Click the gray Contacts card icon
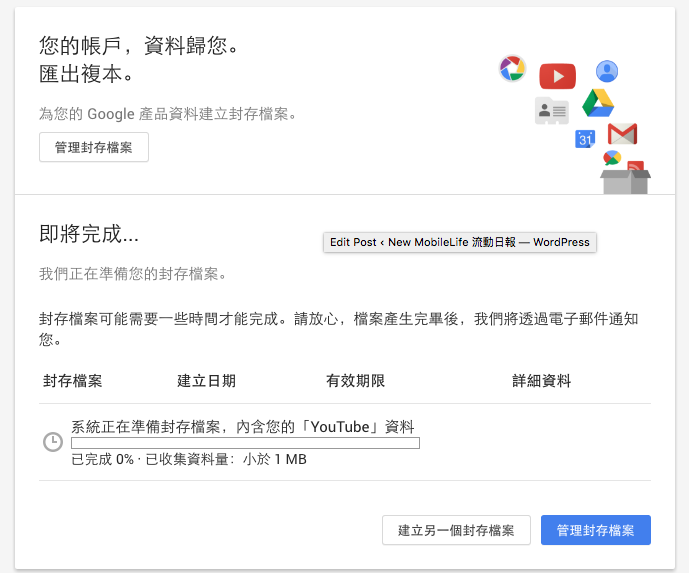The height and width of the screenshot is (573, 689). 551,111
